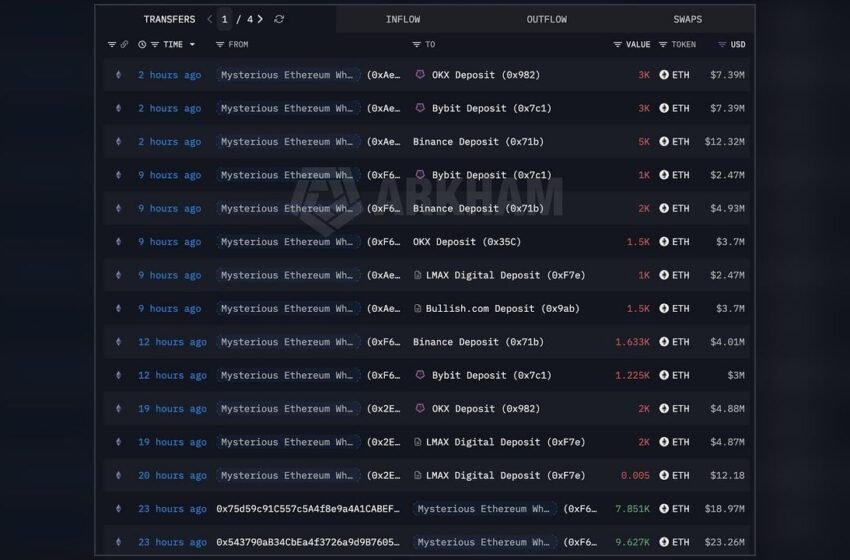850x560 pixels.
Task: Switch to the INFLOW tab
Action: [x=403, y=20]
